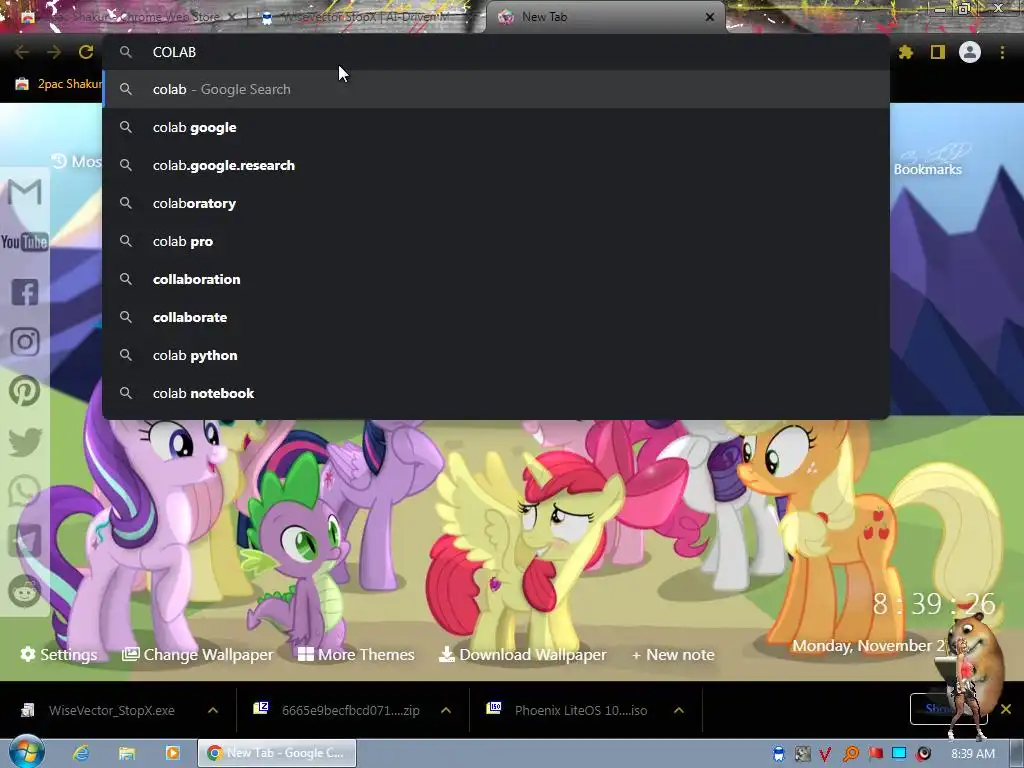Viewport: 1024px width, 768px height.
Task: Open the 6665e9becfbcd071 zip download
Action: [x=336, y=711]
